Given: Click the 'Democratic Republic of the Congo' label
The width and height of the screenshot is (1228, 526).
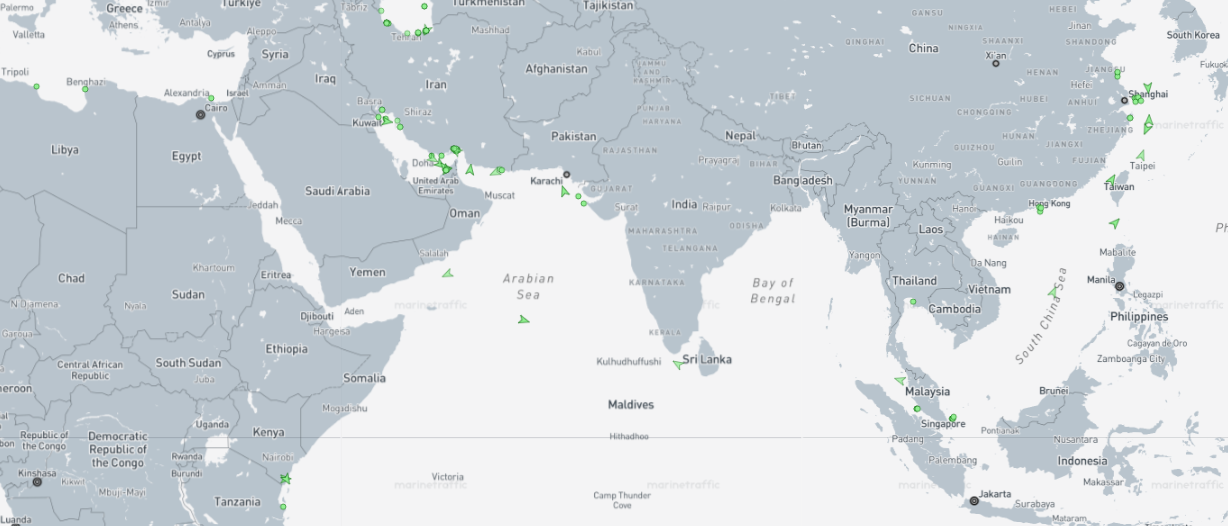Looking at the screenshot, I should [x=117, y=449].
